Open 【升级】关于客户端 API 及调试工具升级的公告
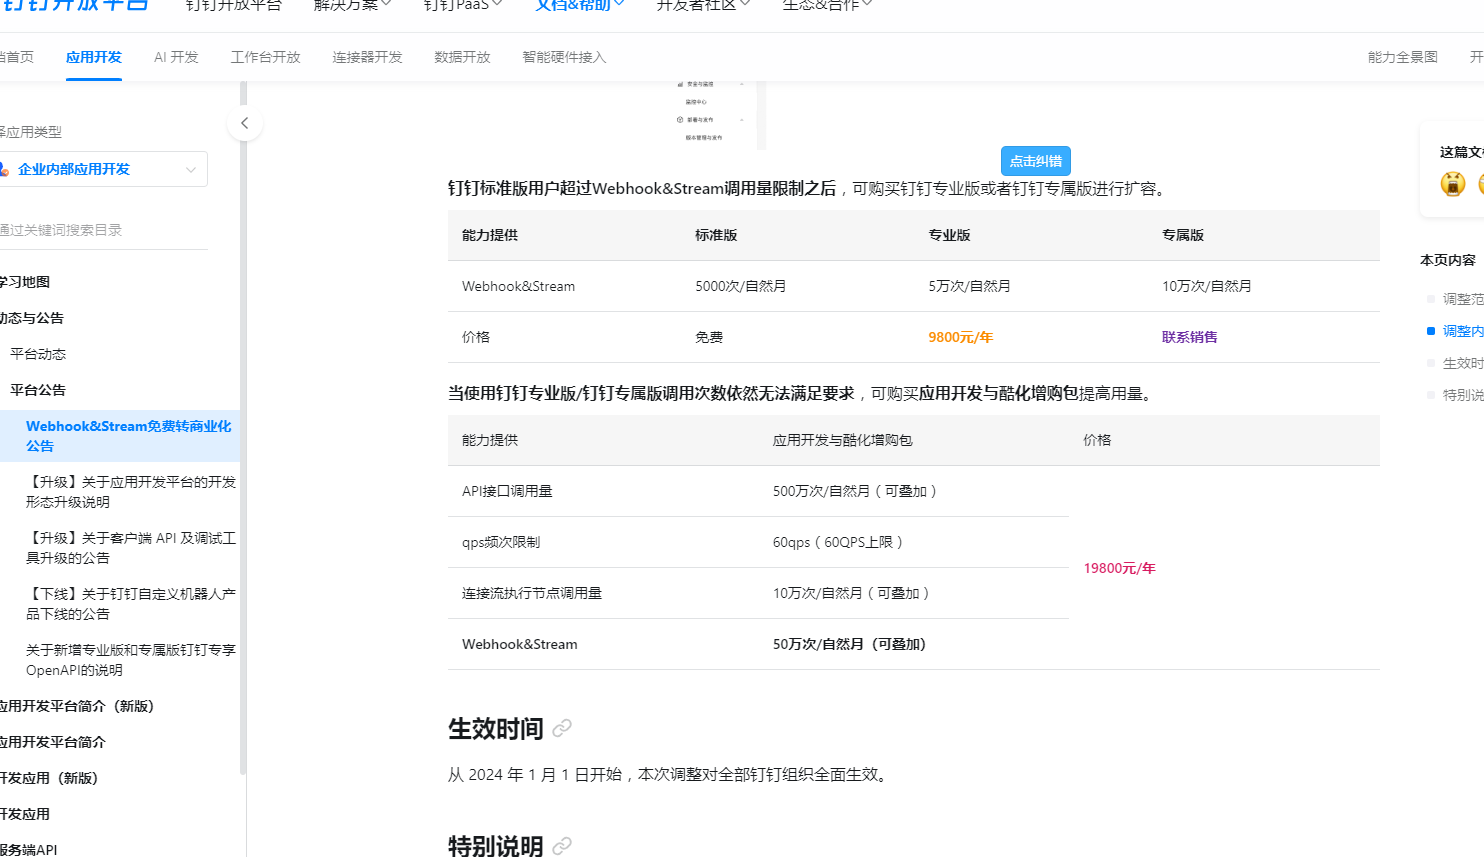Viewport: 1484px width, 857px height. click(x=131, y=548)
